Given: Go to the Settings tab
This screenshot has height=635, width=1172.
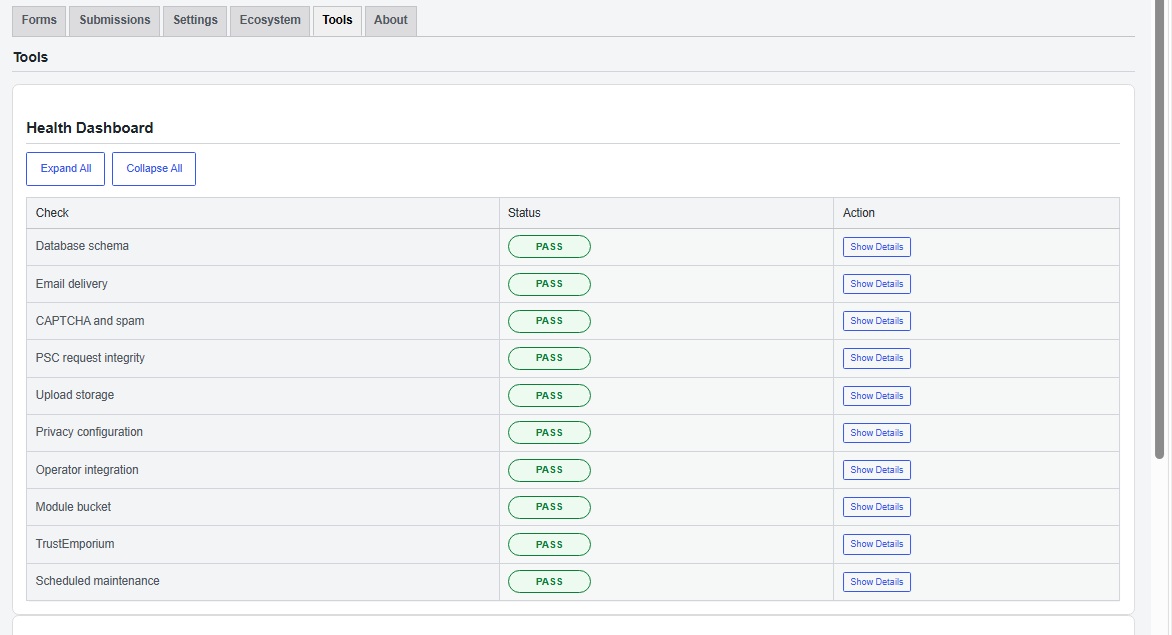Looking at the screenshot, I should 195,21.
